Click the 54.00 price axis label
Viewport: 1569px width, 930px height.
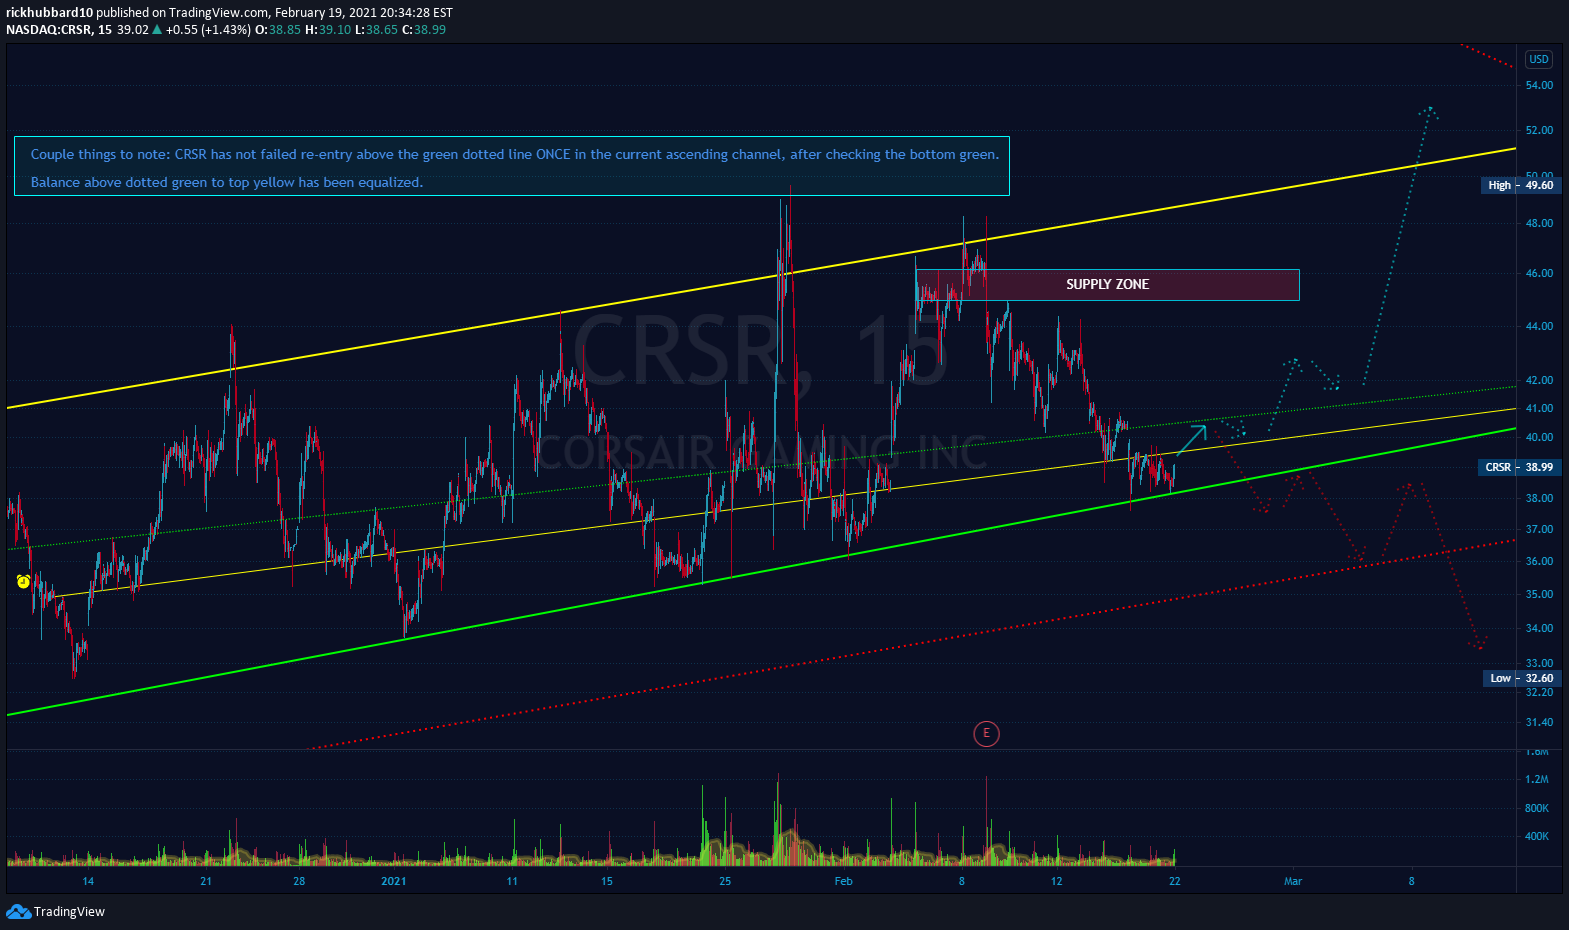[x=1539, y=85]
